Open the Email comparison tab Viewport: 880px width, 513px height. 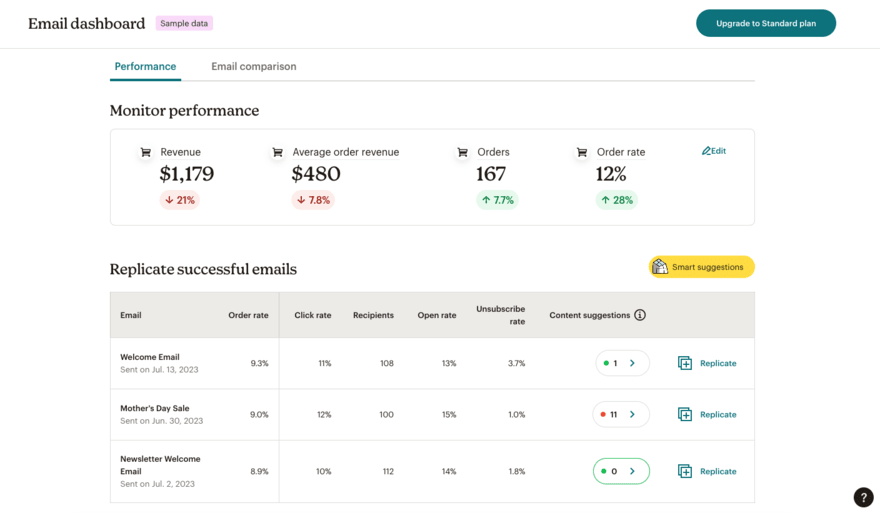pyautogui.click(x=253, y=66)
